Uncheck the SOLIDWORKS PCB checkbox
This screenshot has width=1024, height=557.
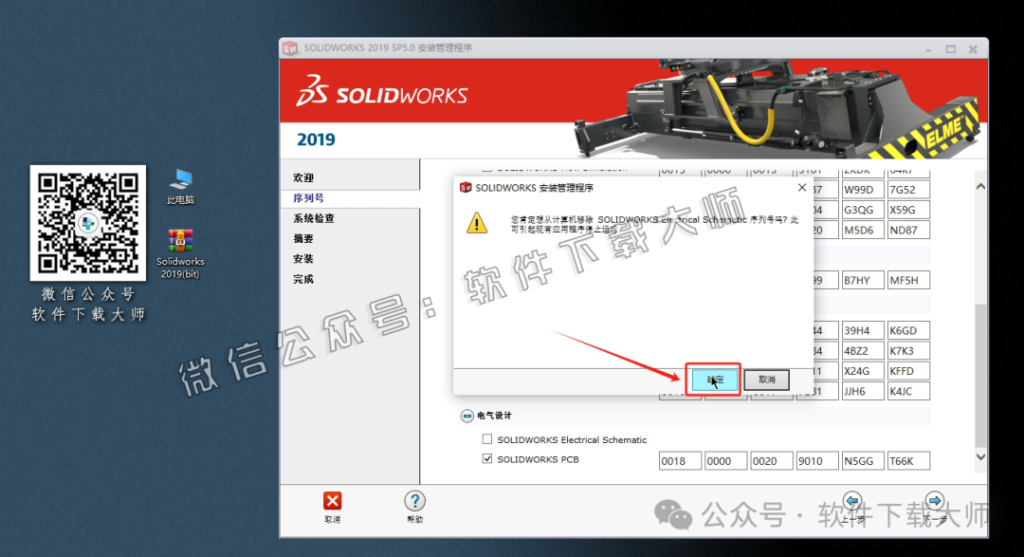487,458
